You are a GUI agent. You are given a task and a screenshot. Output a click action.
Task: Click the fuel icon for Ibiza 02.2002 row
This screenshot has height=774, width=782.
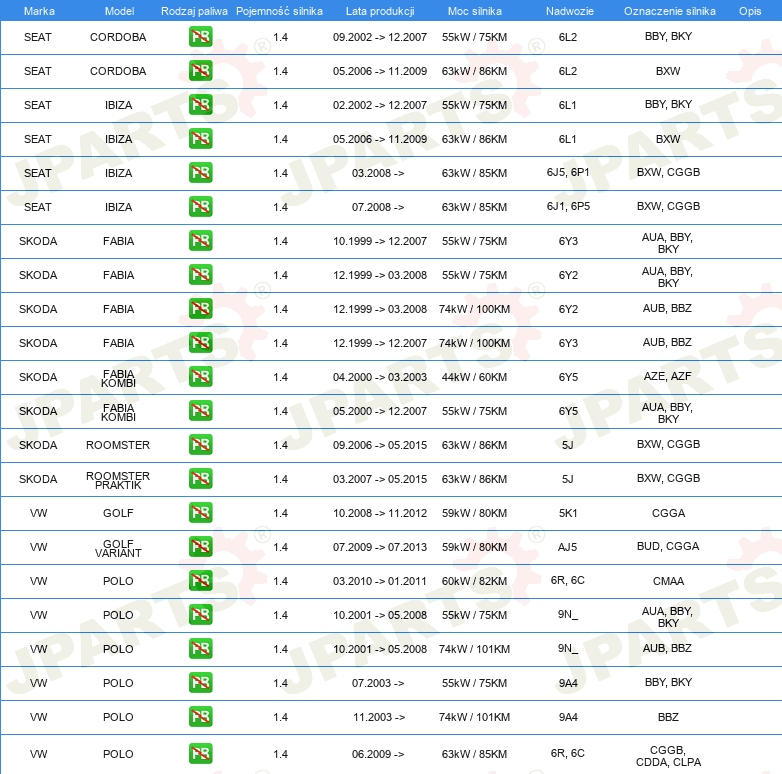tap(200, 105)
